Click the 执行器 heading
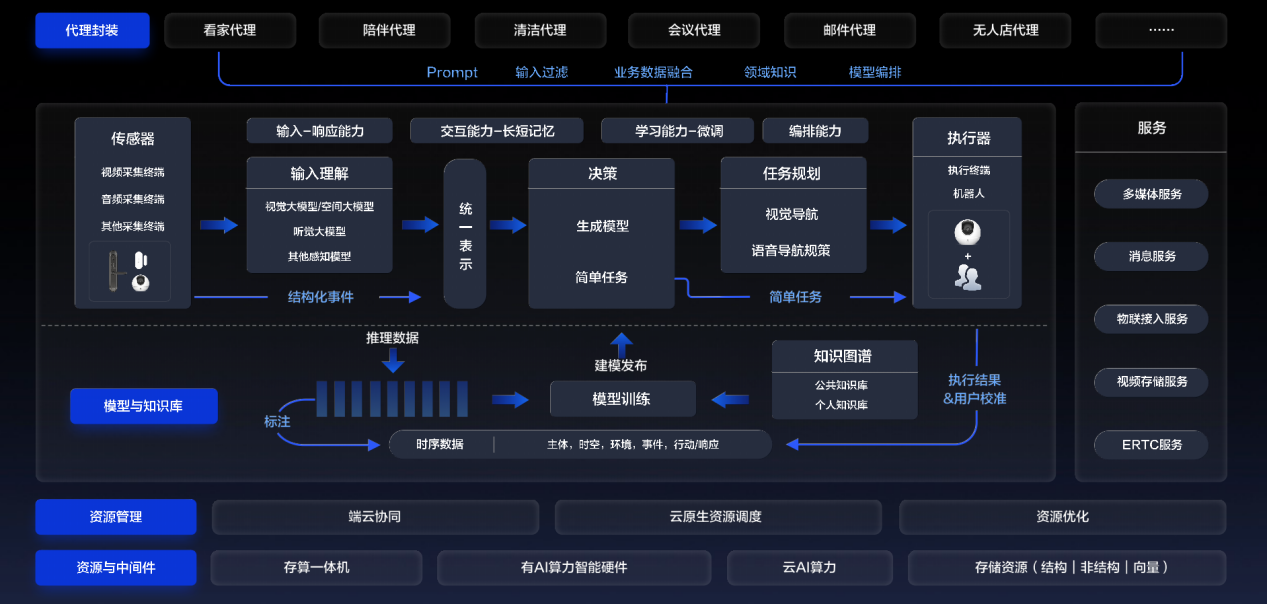The image size is (1267, 604). (968, 138)
